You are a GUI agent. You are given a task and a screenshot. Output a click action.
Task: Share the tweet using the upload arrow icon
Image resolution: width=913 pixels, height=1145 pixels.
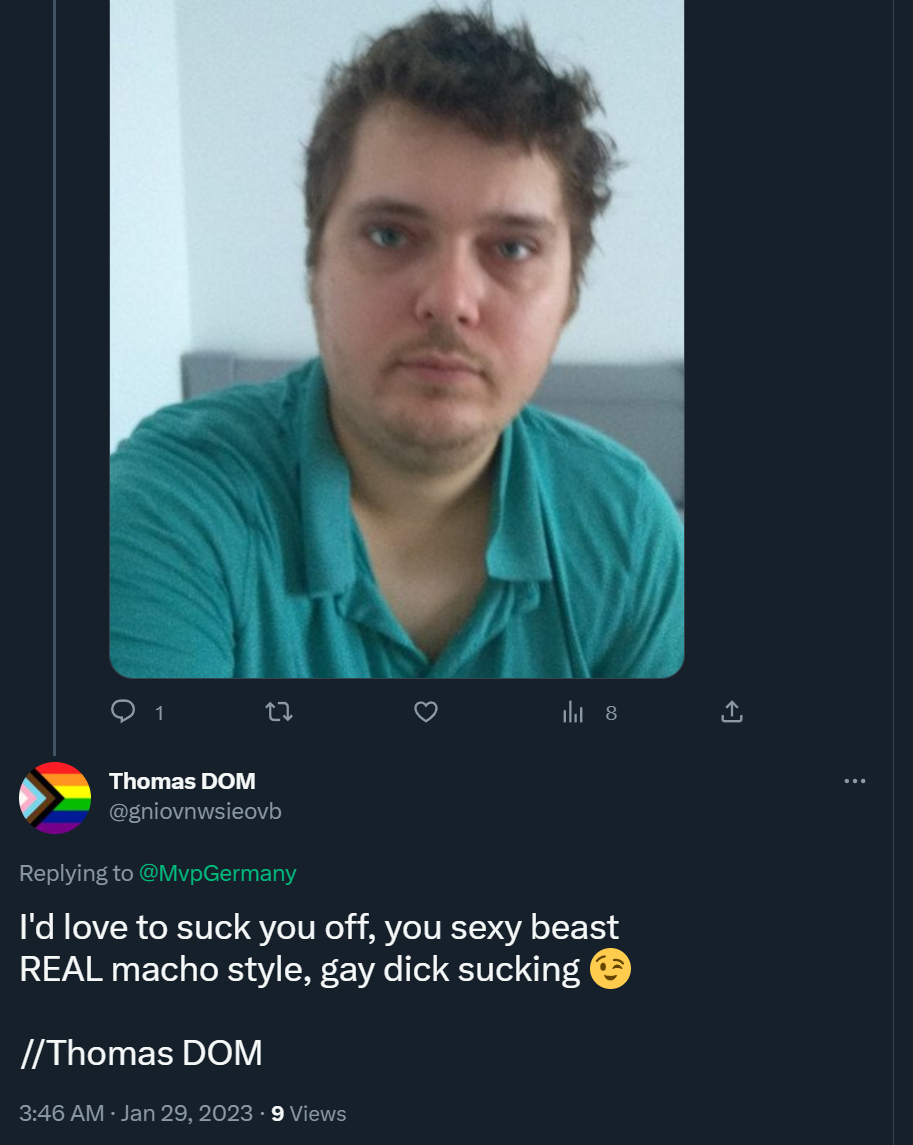point(732,711)
